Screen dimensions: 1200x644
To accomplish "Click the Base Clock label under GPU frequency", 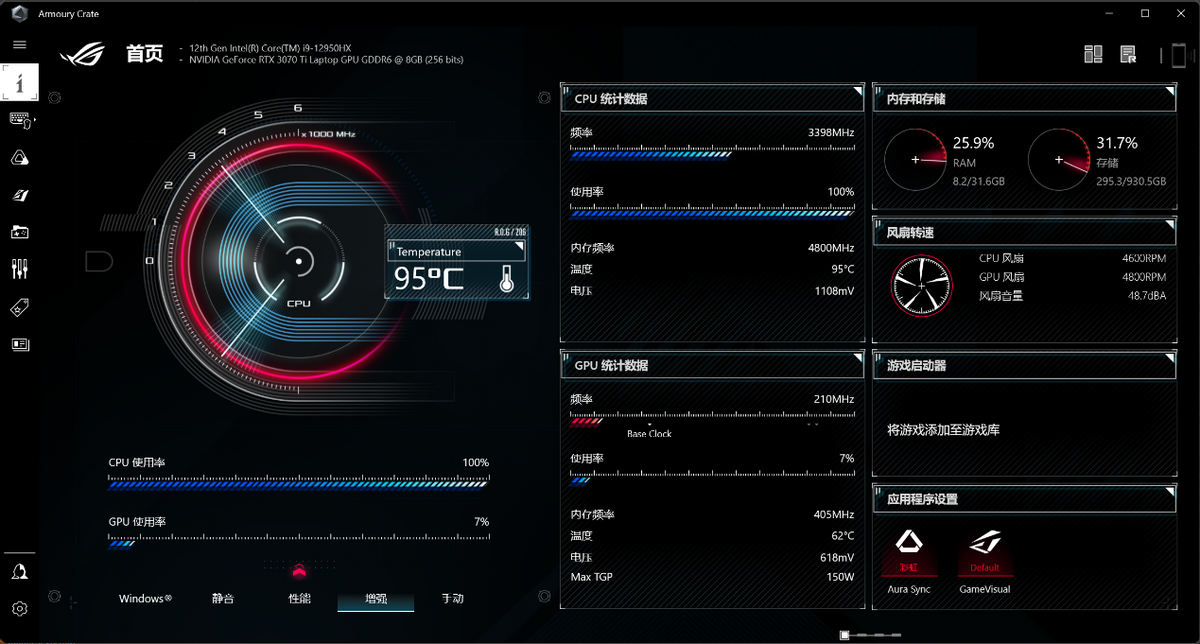I will click(650, 434).
